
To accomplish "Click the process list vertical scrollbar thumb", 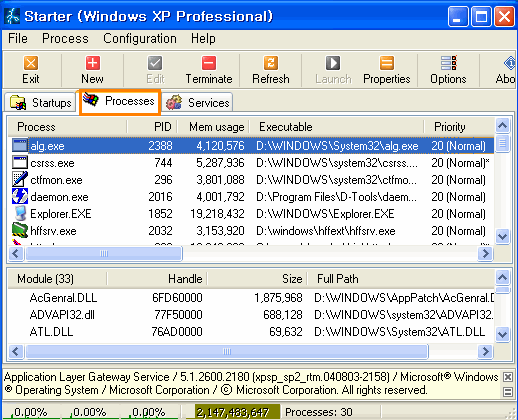I will click(x=502, y=143).
